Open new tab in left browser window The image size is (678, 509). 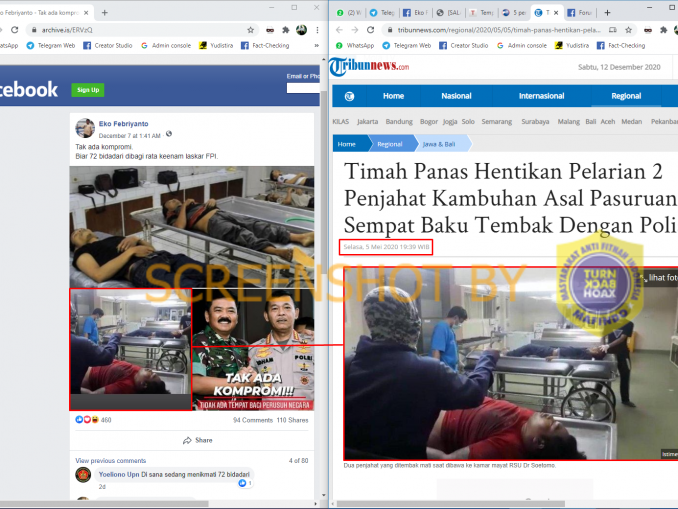point(105,13)
